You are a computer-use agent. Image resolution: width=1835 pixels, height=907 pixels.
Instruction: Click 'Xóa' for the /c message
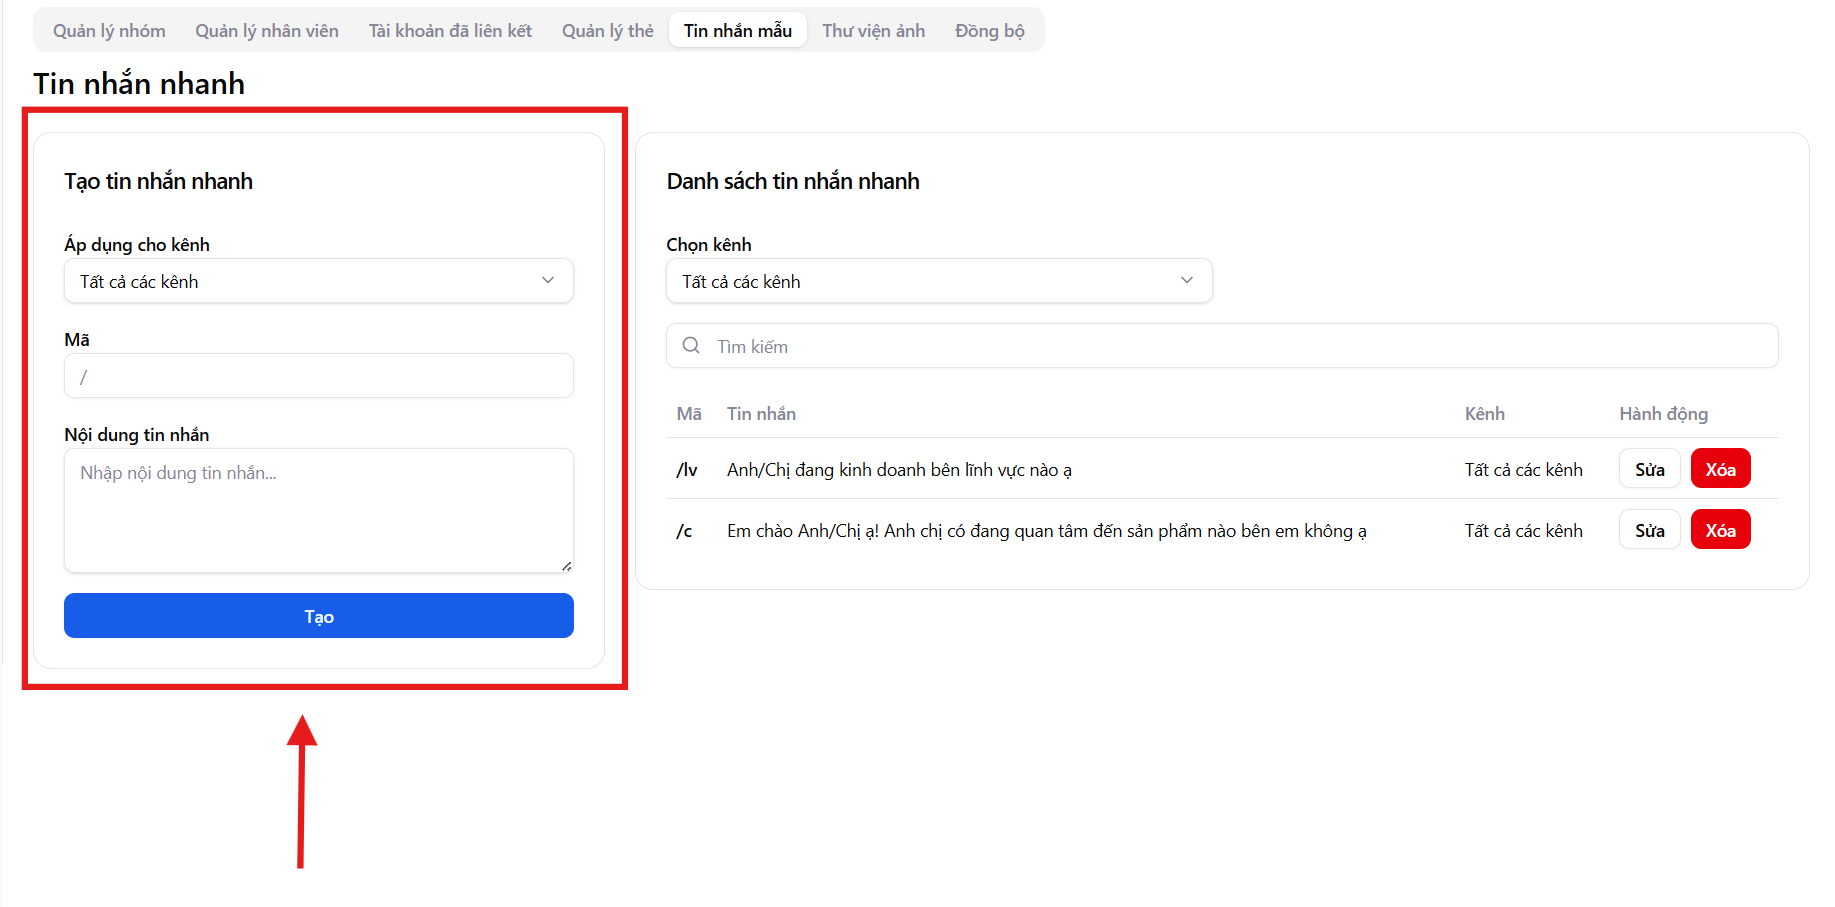(1720, 530)
